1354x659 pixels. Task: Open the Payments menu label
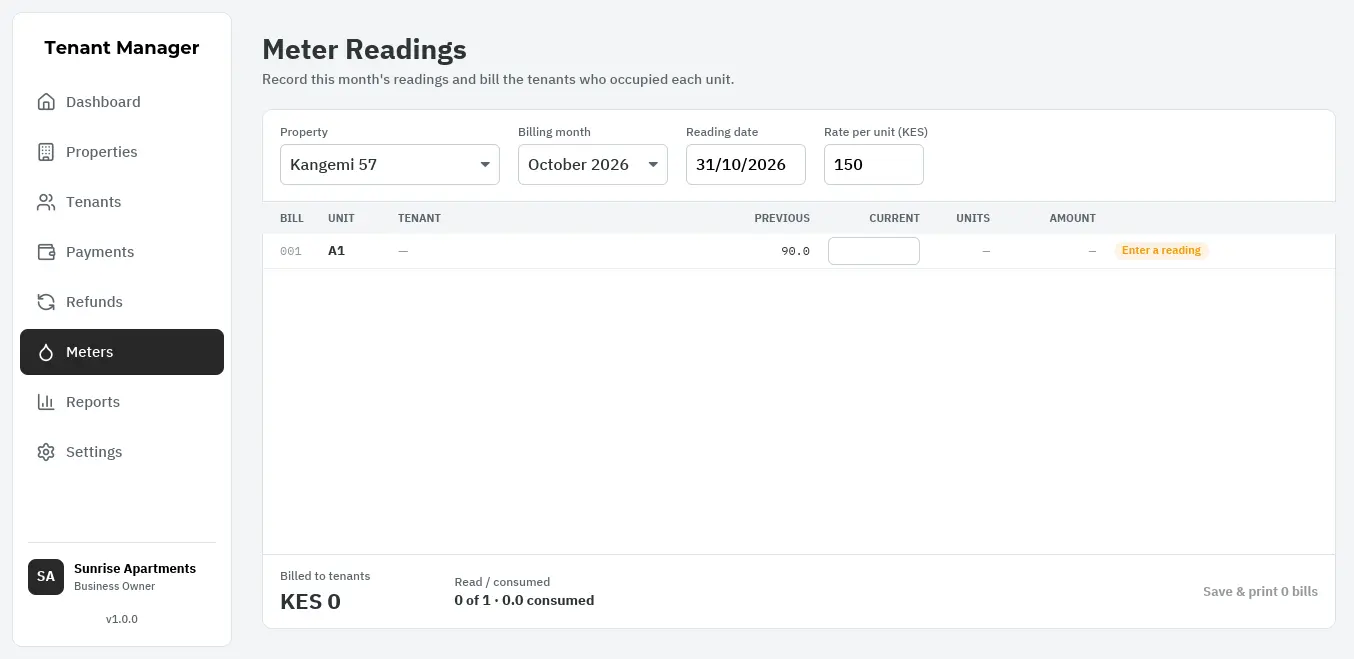click(x=100, y=252)
